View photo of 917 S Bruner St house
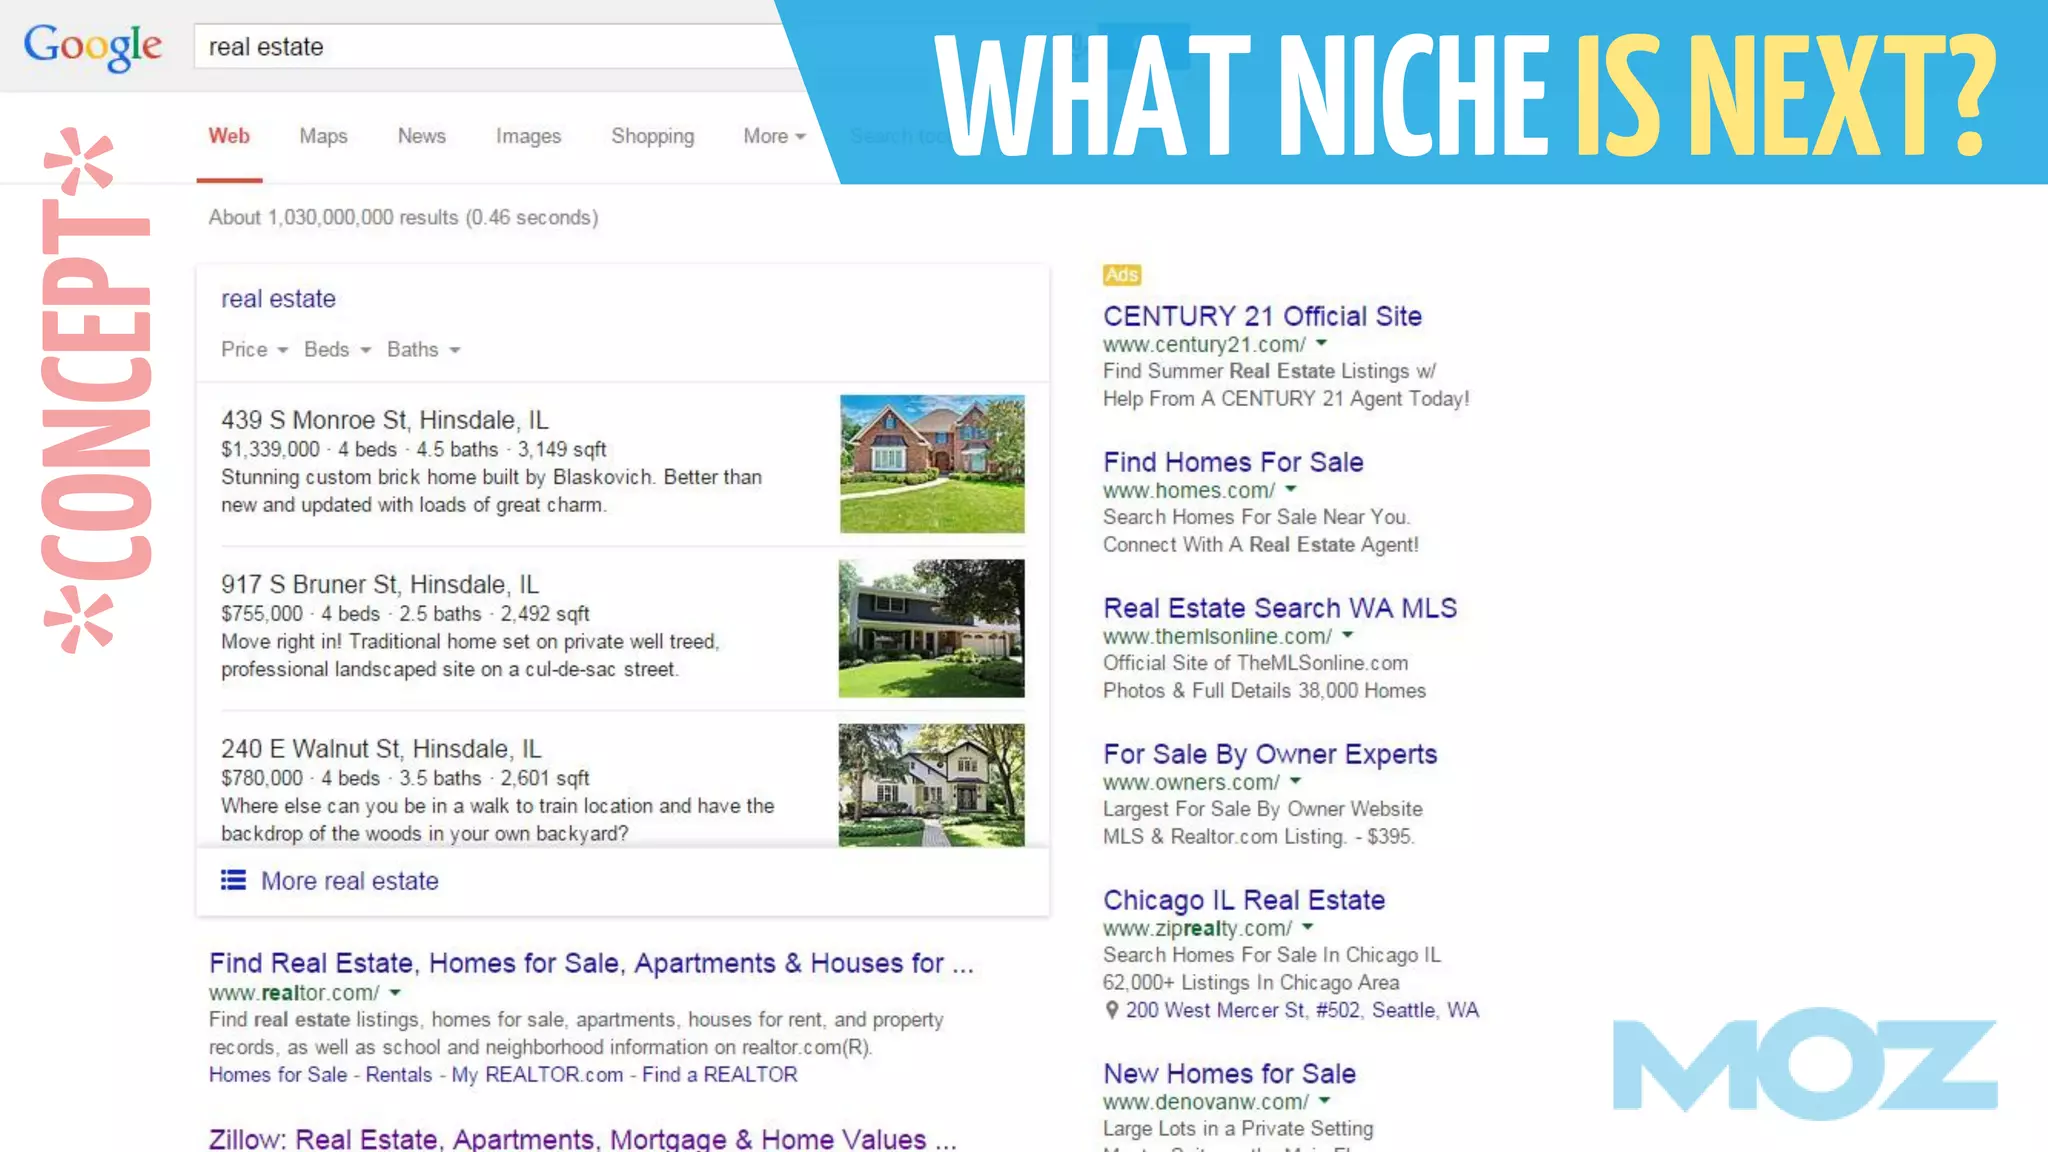 click(x=932, y=628)
